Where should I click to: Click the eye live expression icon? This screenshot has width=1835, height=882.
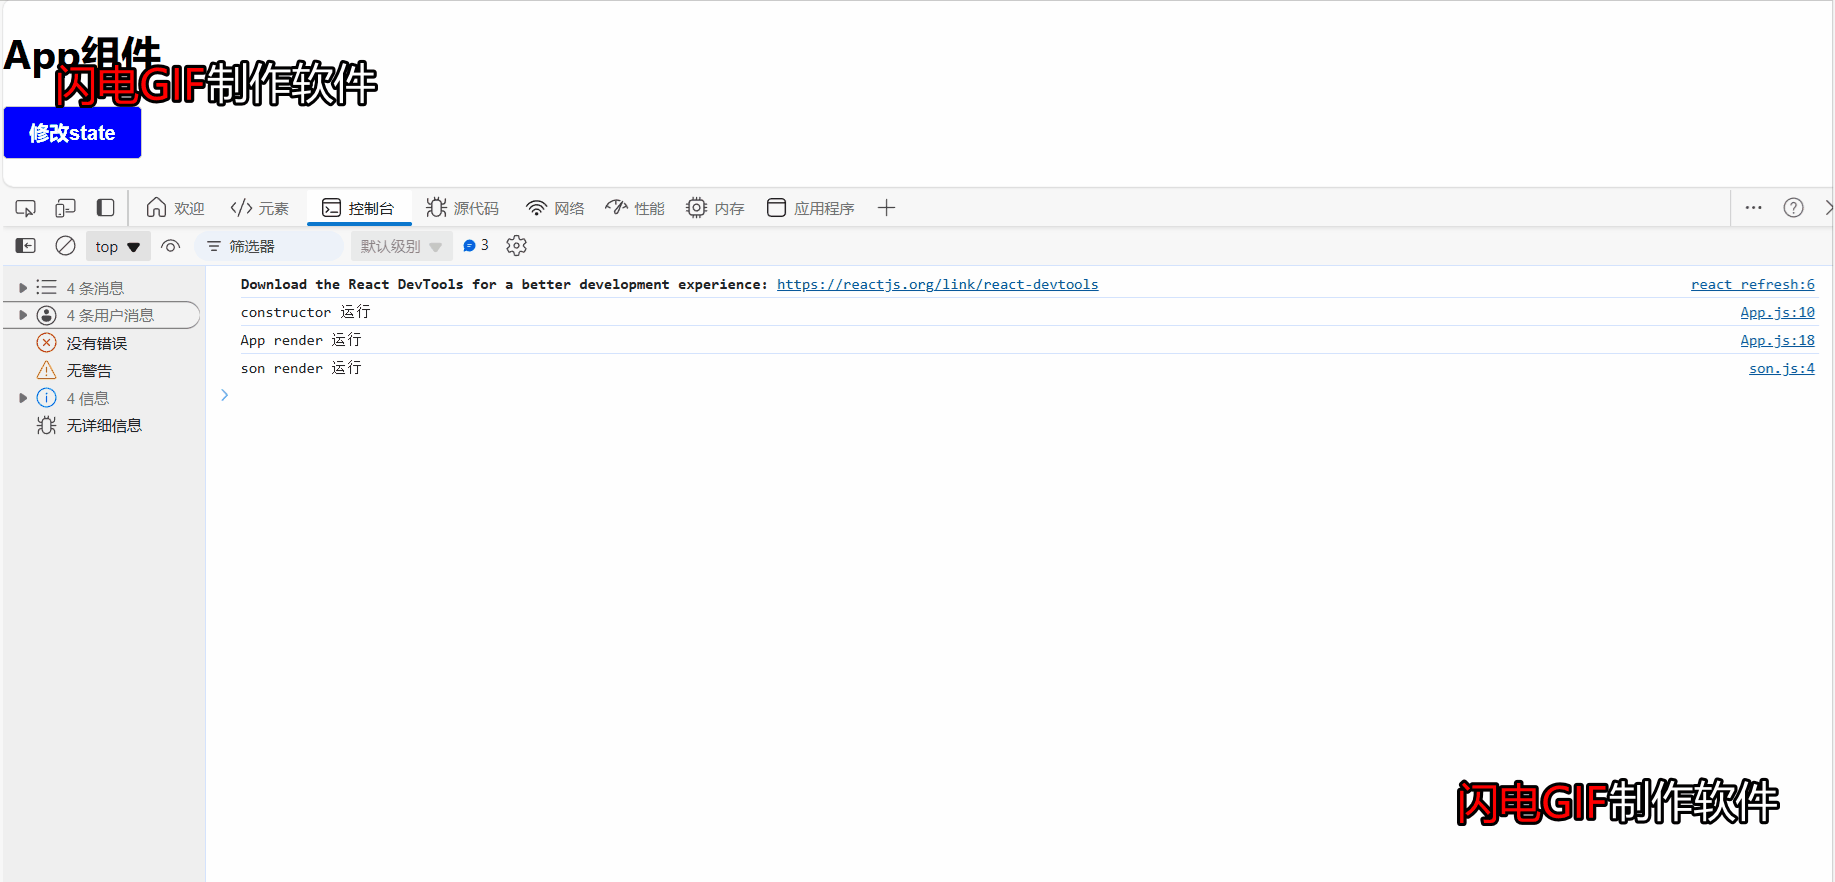171,246
